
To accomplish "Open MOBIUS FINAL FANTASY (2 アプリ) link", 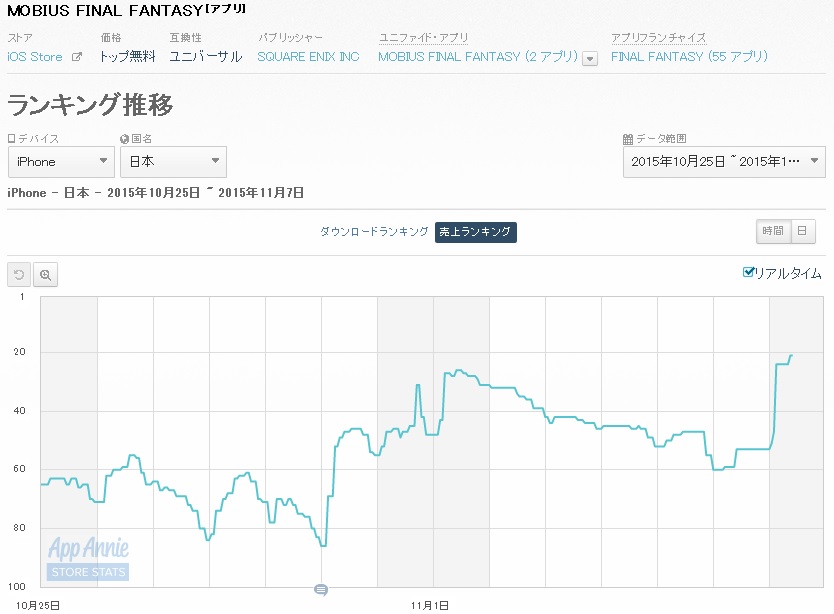I will tap(478, 56).
